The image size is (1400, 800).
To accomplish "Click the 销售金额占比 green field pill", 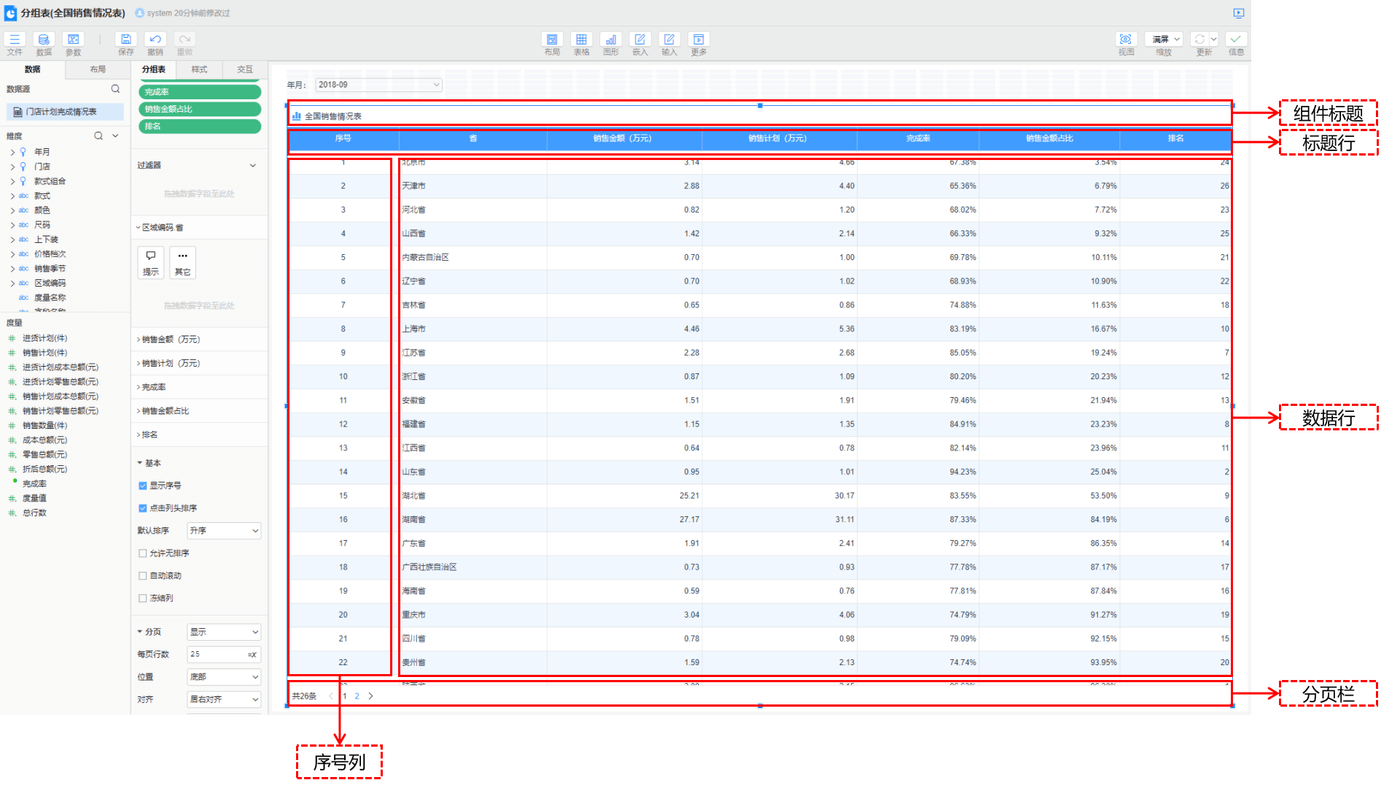I will coord(199,109).
